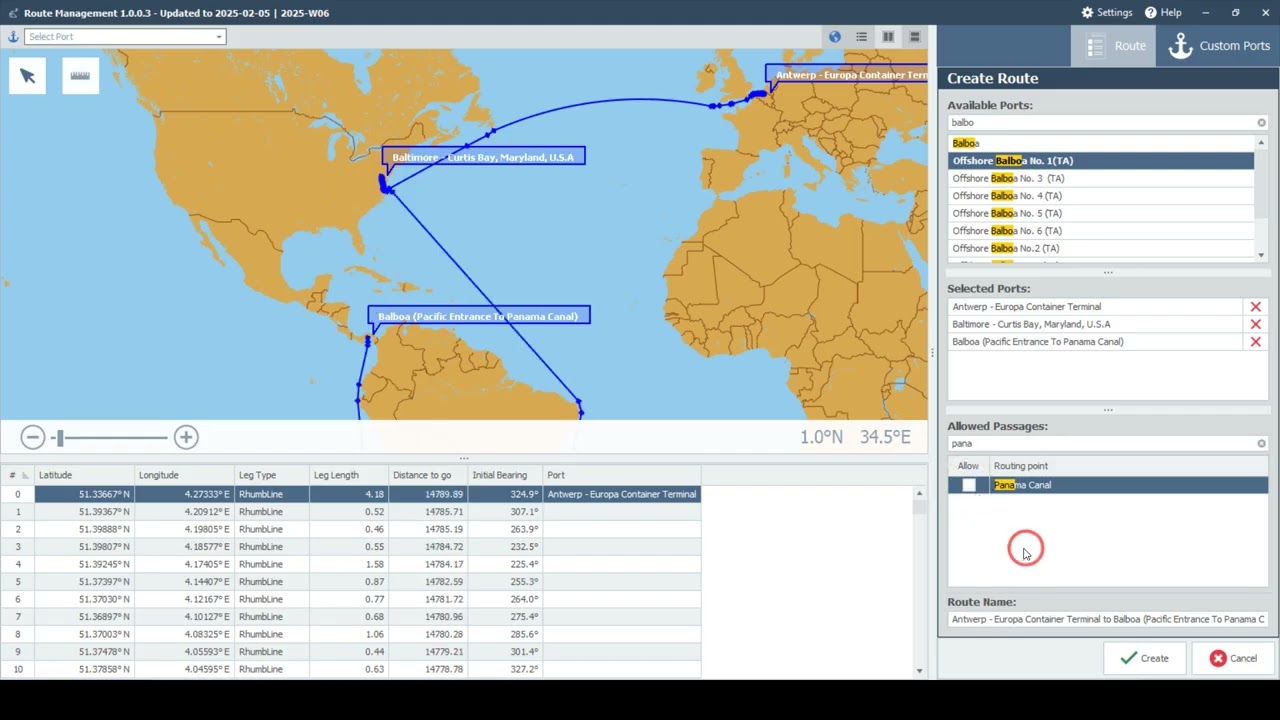Click Balboa Pacific Entrance map label

[479, 316]
